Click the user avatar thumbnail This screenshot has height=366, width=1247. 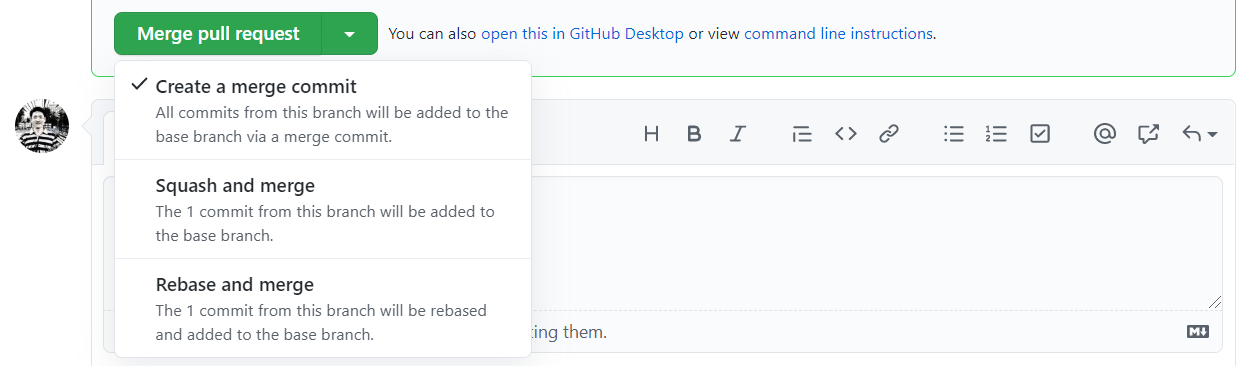pyautogui.click(x=42, y=127)
